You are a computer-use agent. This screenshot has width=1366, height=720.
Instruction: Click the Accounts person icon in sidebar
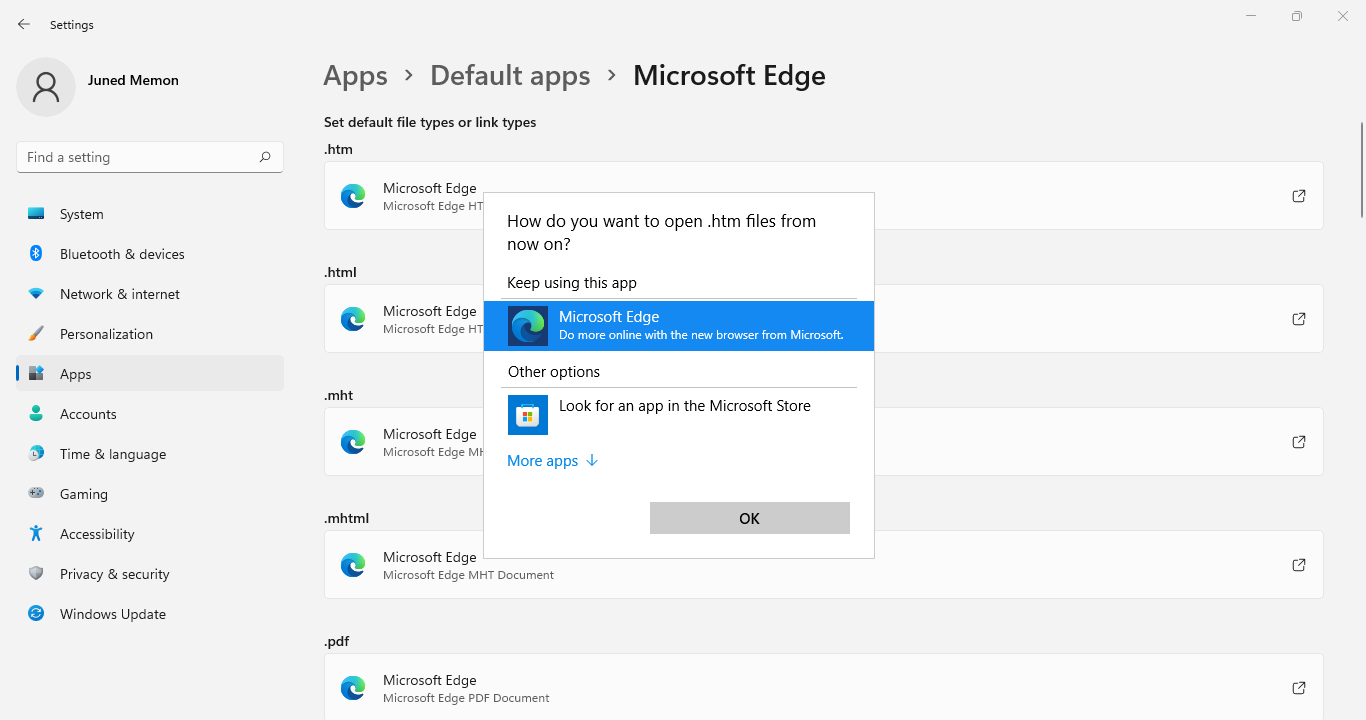(x=36, y=414)
